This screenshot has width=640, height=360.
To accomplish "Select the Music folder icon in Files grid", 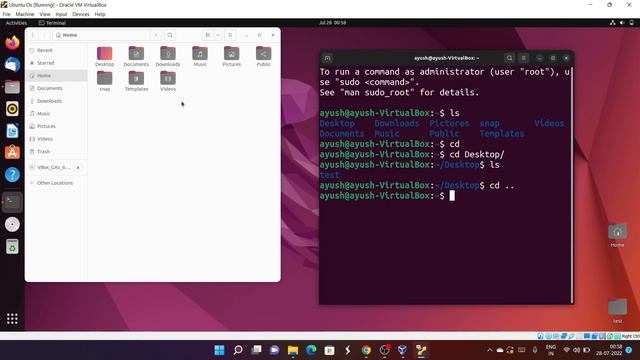I will pyautogui.click(x=200, y=57).
